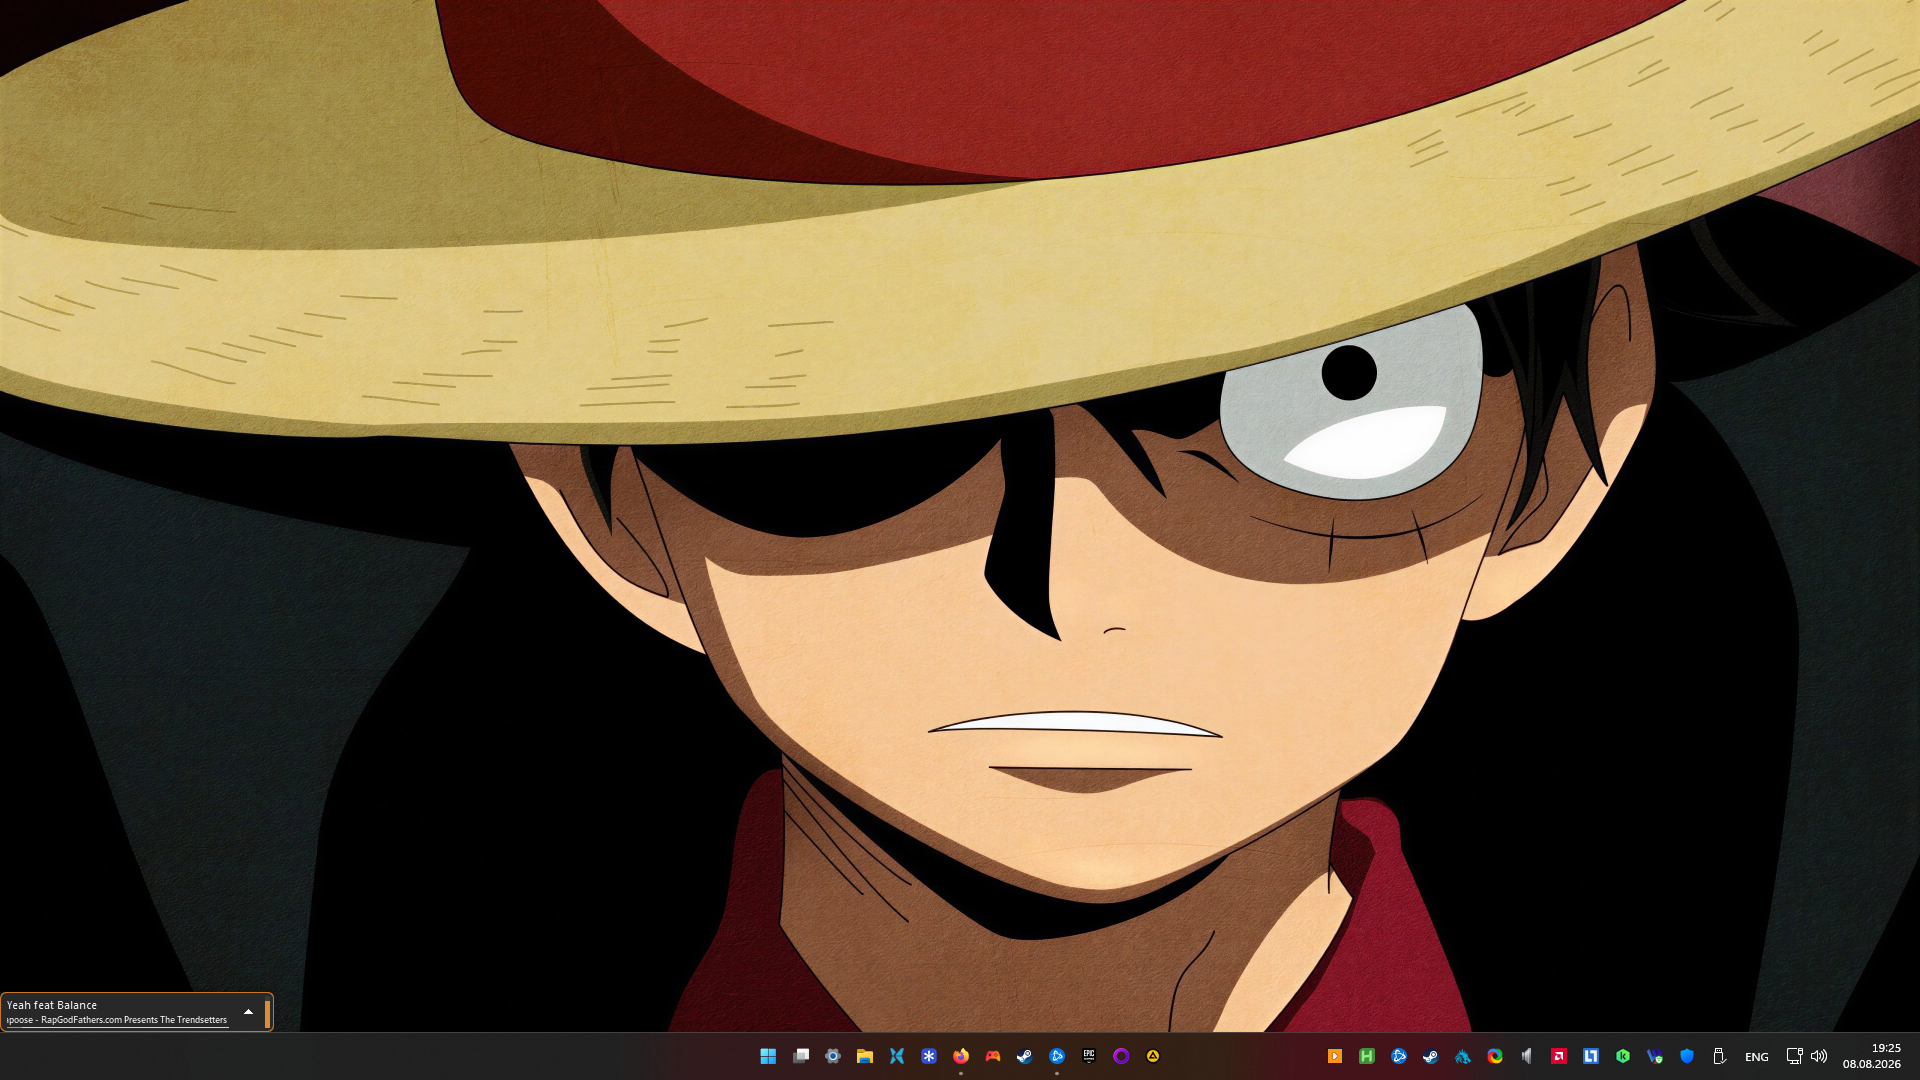1920x1080 pixels.
Task: Open Task View from the taskbar
Action: (801, 1056)
